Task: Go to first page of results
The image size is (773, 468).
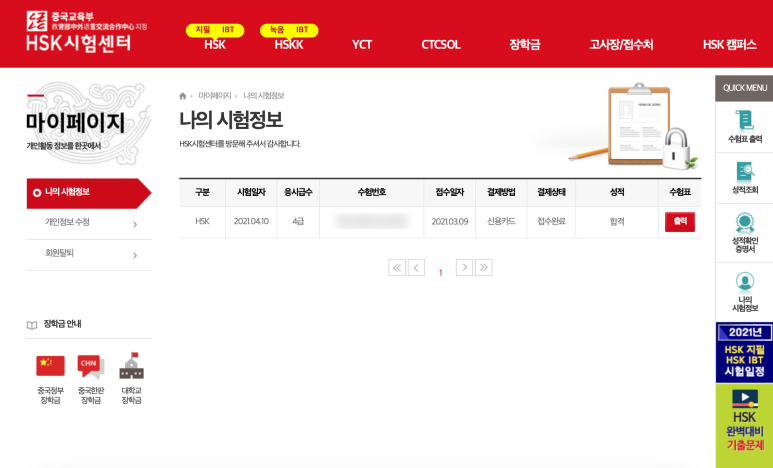Action: pos(397,267)
